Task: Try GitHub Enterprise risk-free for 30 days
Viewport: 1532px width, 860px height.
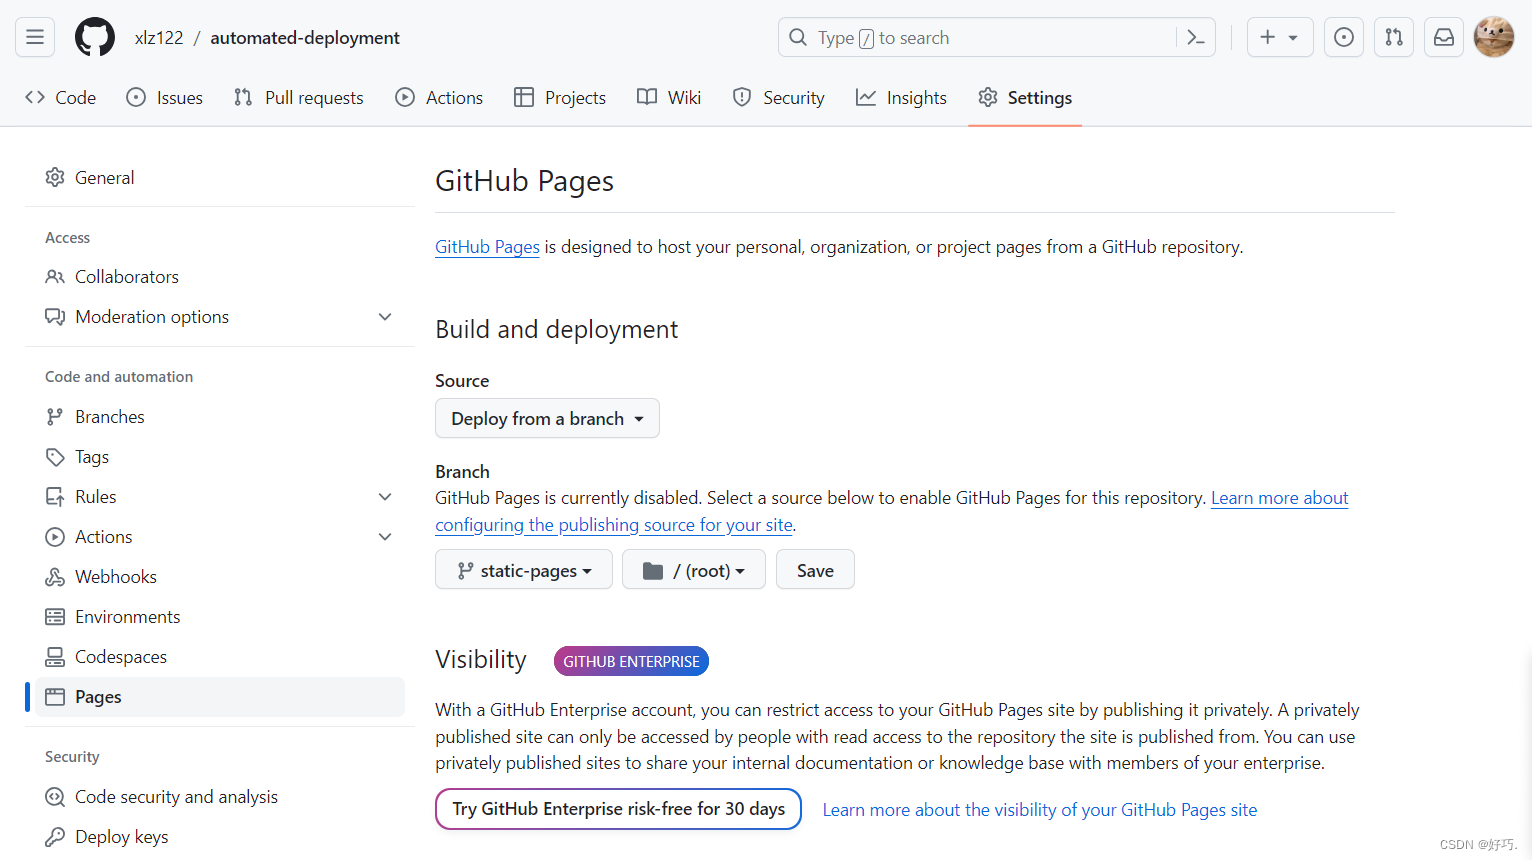Action: pyautogui.click(x=618, y=809)
